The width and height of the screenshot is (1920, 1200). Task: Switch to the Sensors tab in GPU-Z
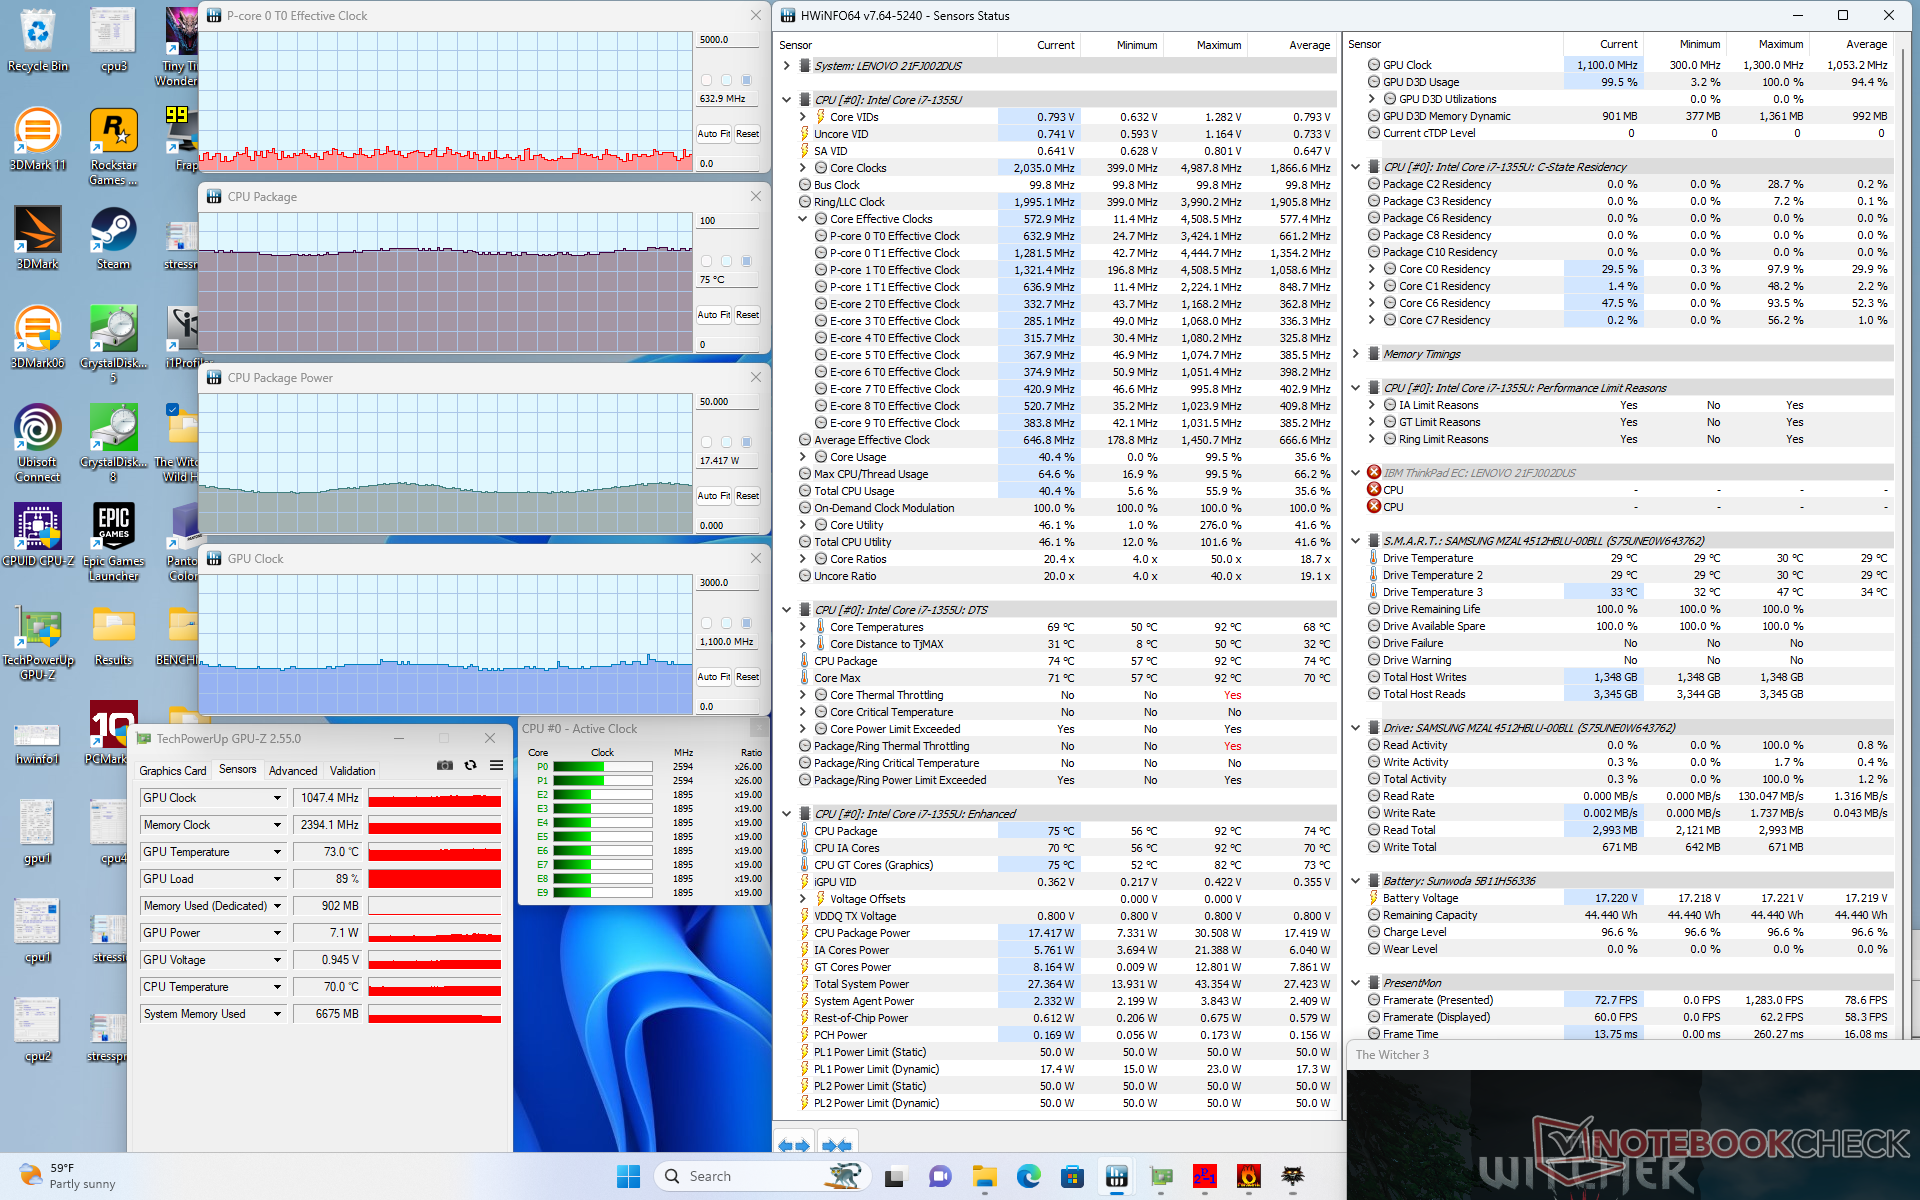click(238, 769)
